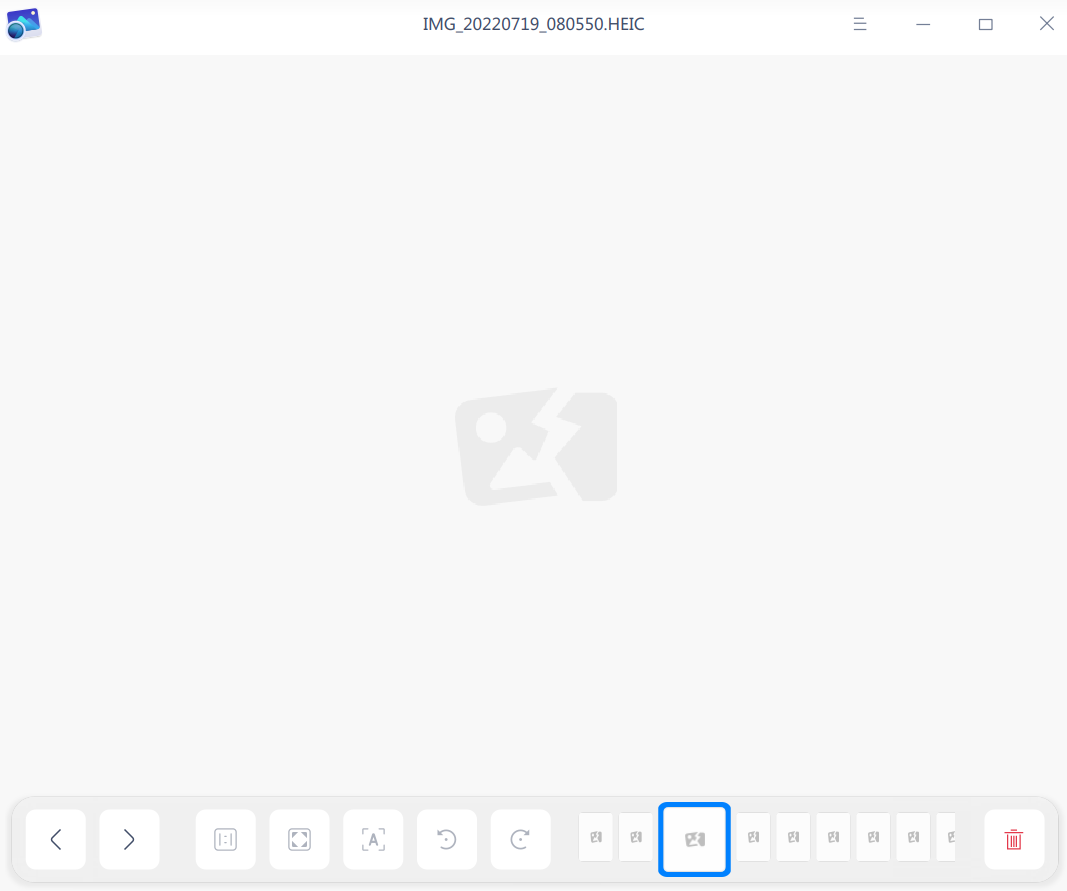Image resolution: width=1067 pixels, height=891 pixels.
Task: Select the partially visible last thumbnail
Action: click(x=947, y=837)
